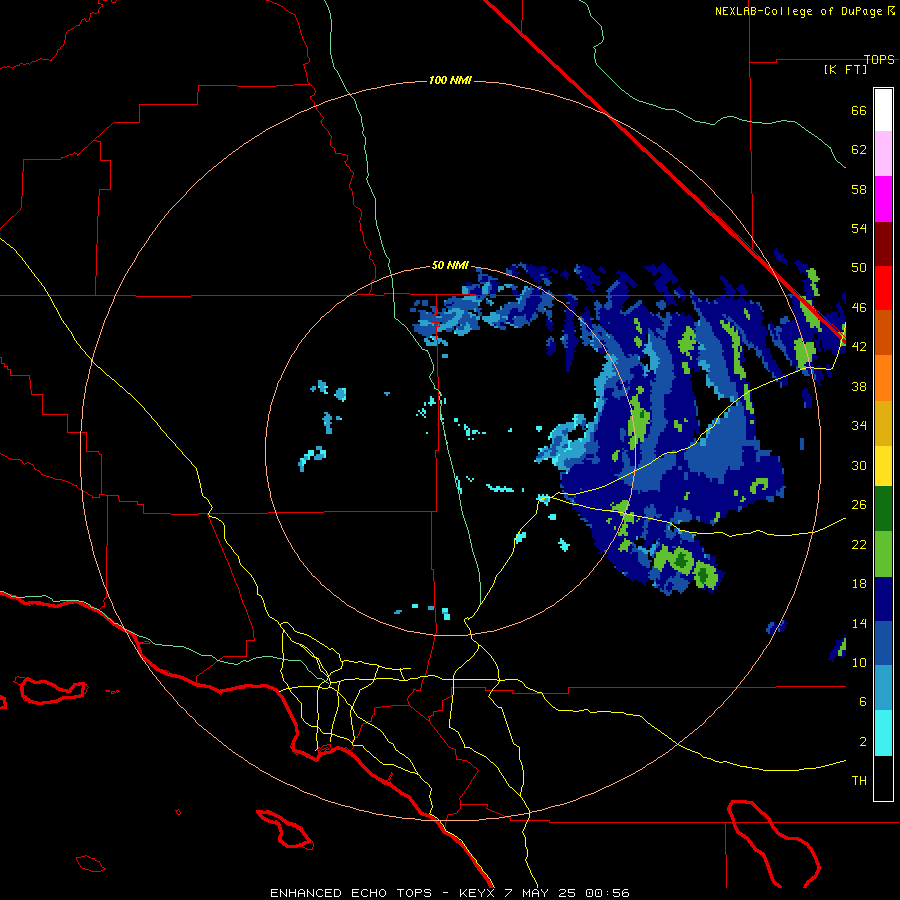Click the navy blue legend swatch
This screenshot has width=900, height=900.
tap(883, 599)
